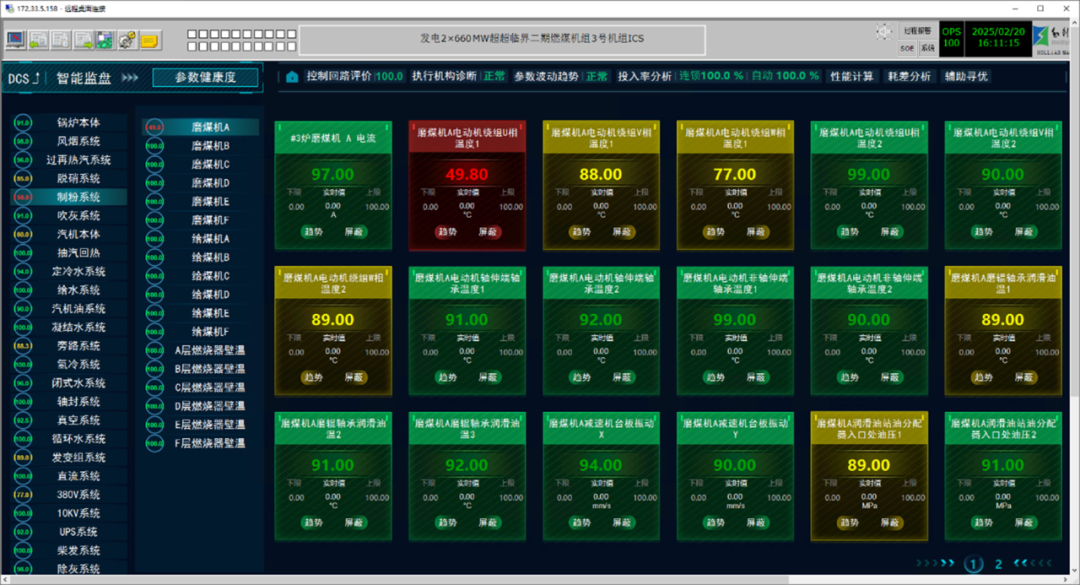
Task: Toggle 屏蔽 on the 磨煤机A减速机台板振动X card
Action: click(x=622, y=523)
